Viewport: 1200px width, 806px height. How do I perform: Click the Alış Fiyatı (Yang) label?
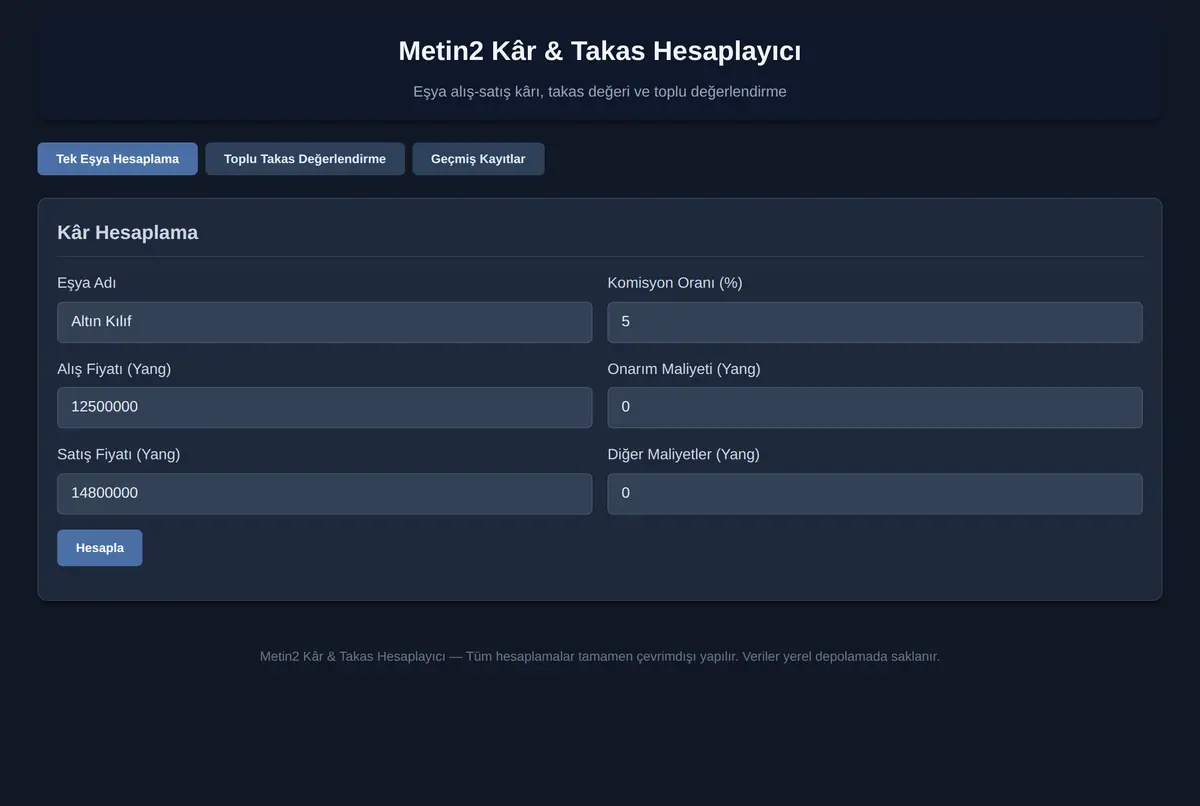[114, 369]
